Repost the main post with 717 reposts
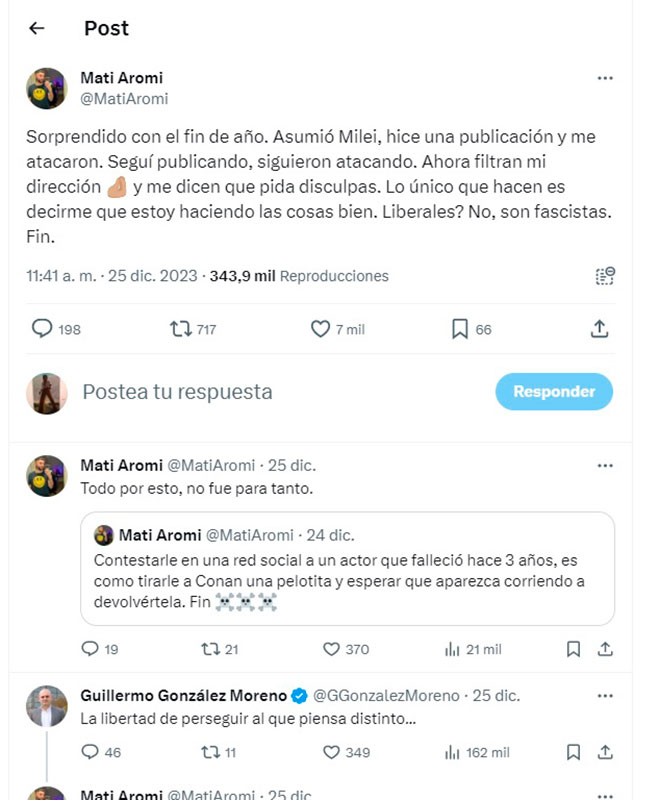Viewport: 660px width, 800px height. coord(181,328)
